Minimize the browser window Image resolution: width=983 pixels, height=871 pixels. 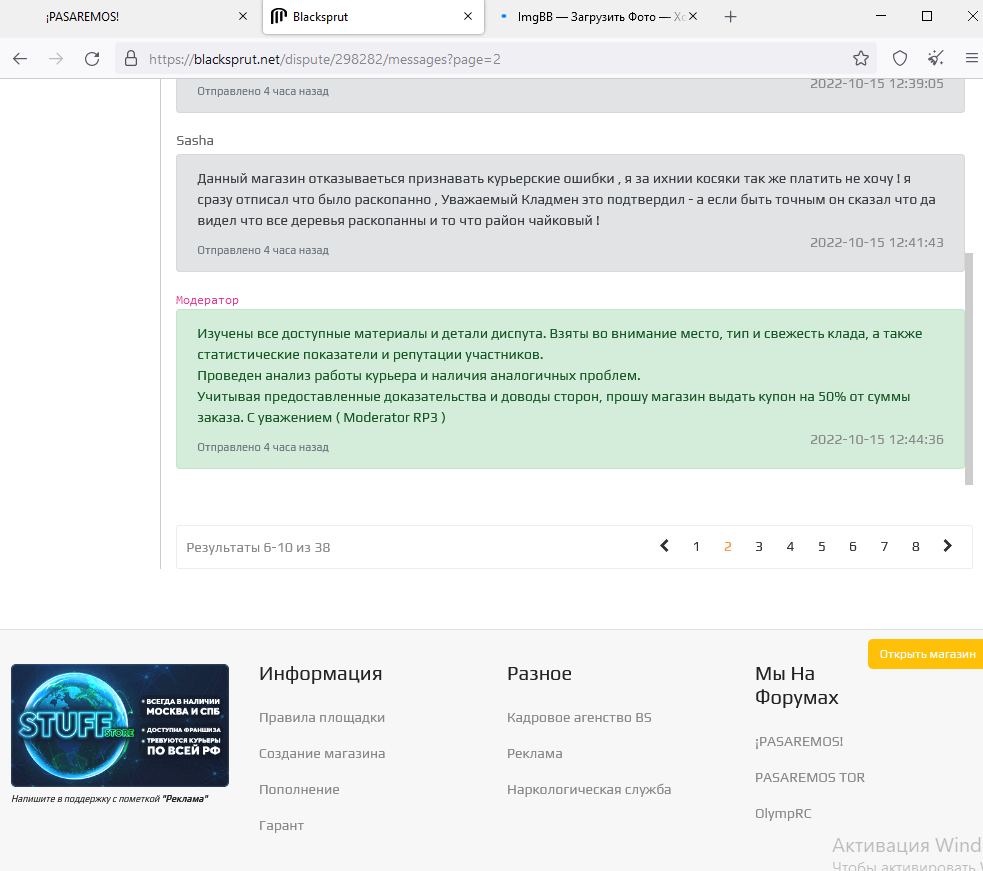tap(881, 16)
